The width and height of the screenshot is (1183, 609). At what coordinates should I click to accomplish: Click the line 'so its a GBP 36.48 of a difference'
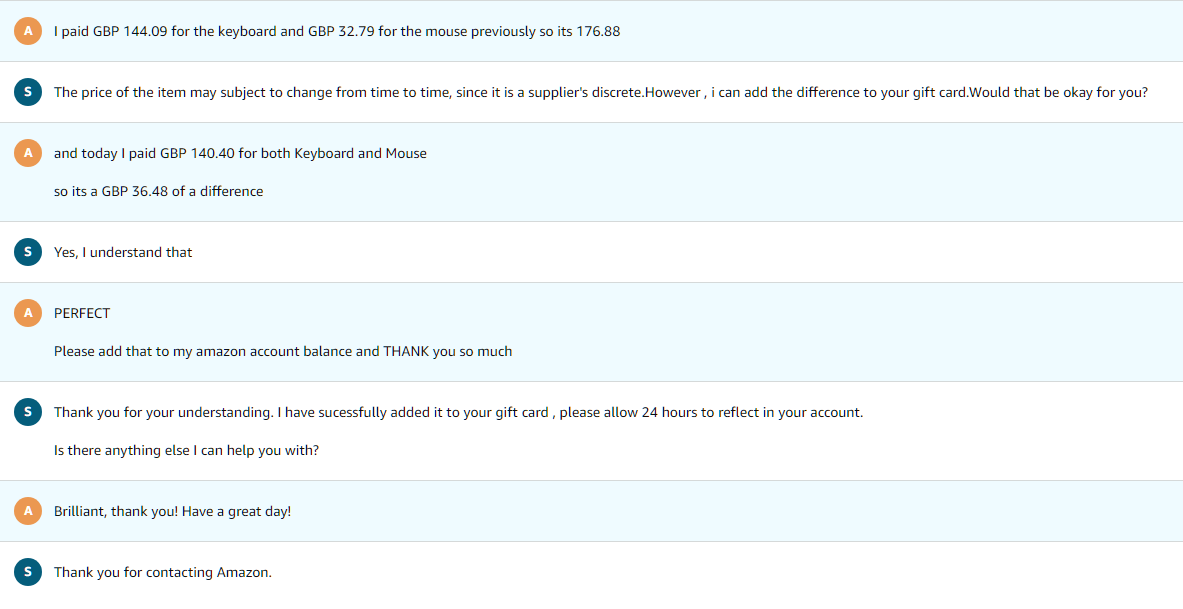pyautogui.click(x=158, y=192)
